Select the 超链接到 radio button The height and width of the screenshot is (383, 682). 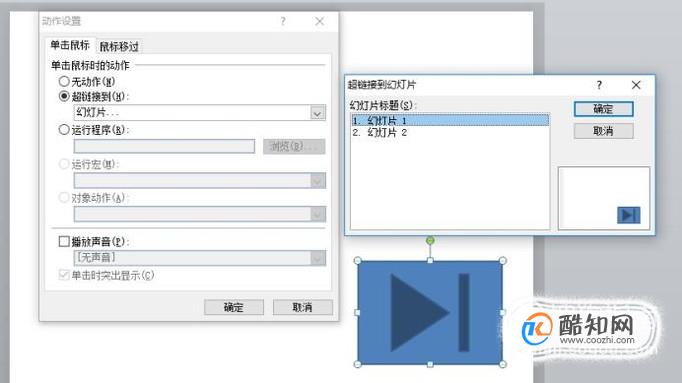64,96
